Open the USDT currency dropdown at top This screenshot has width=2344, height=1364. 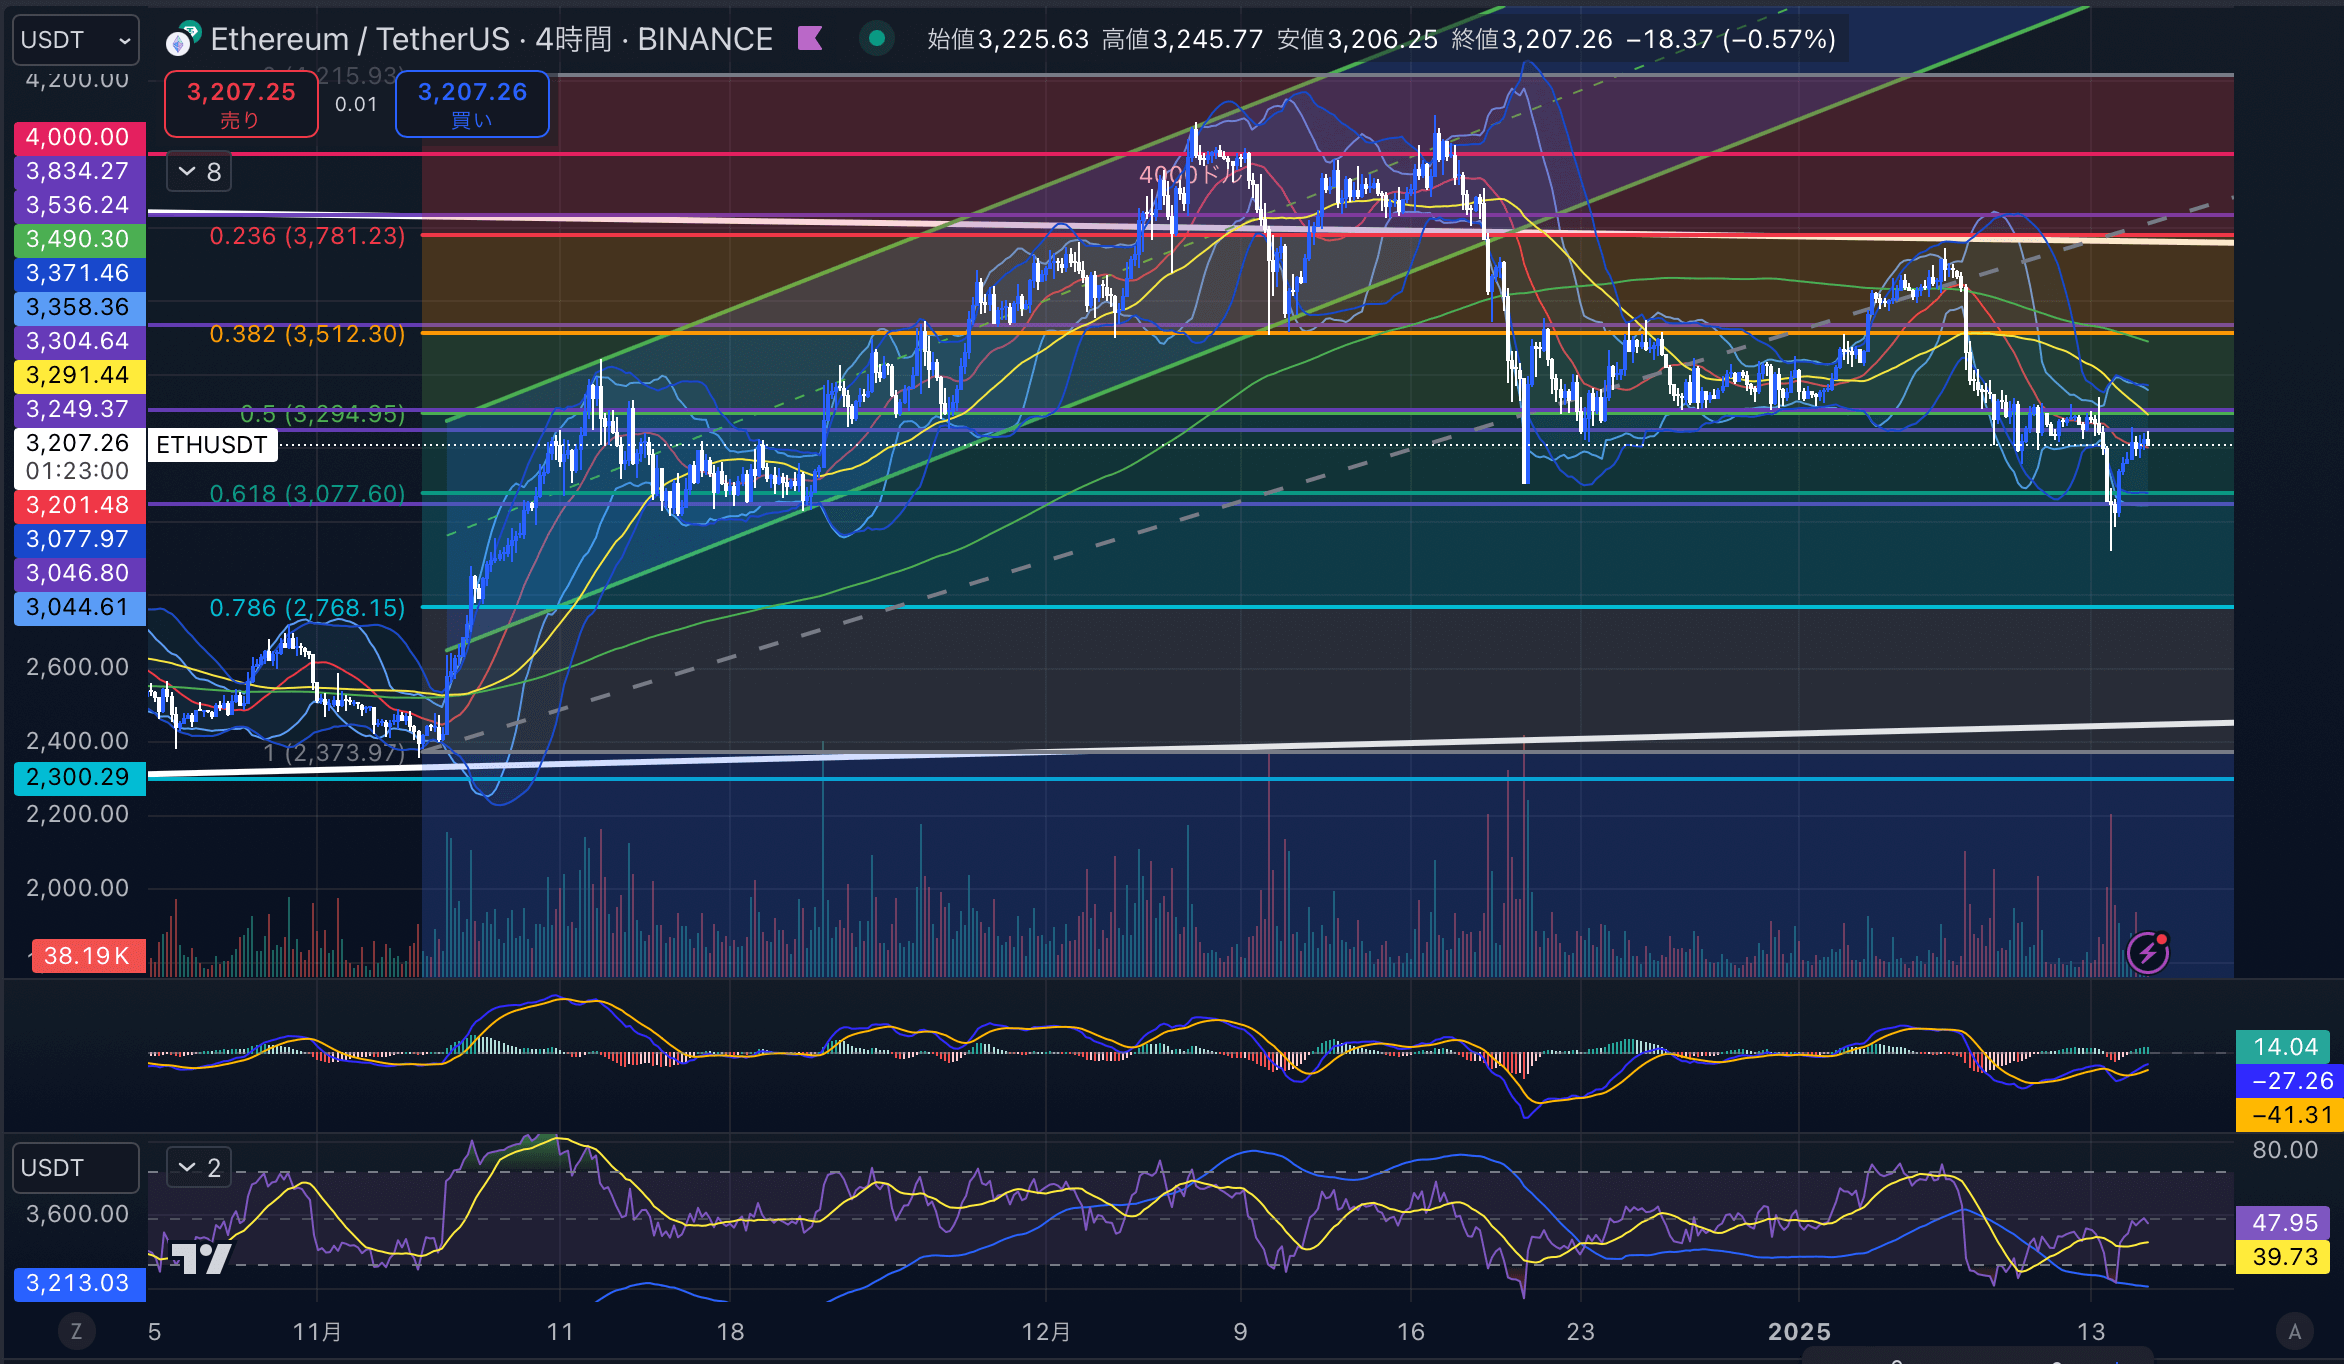[76, 40]
